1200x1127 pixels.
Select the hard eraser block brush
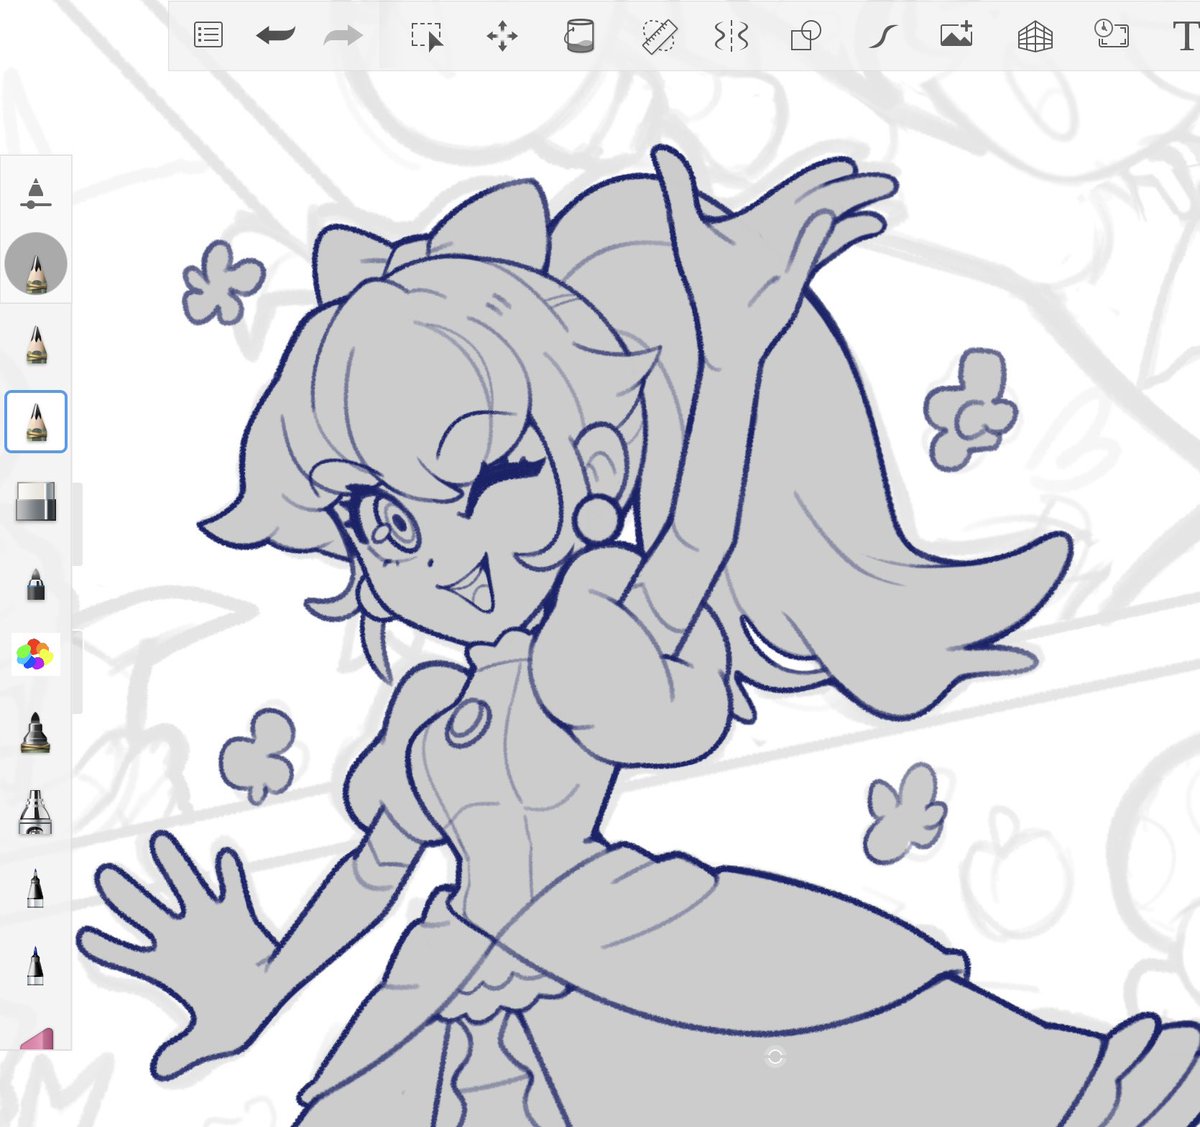point(36,502)
